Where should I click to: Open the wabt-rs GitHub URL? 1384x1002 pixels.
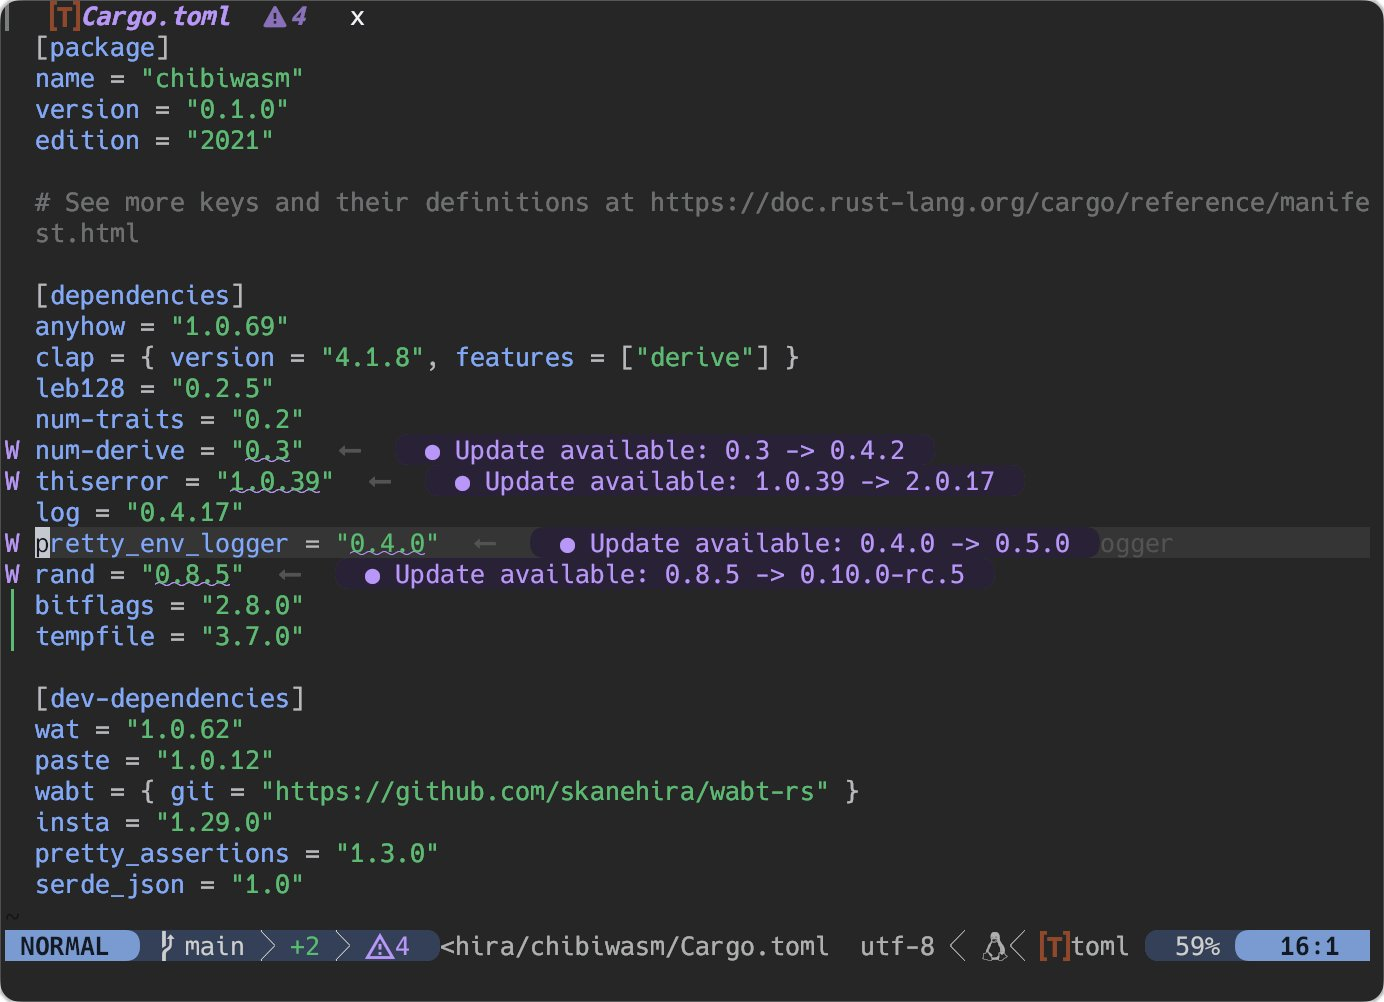point(545,791)
